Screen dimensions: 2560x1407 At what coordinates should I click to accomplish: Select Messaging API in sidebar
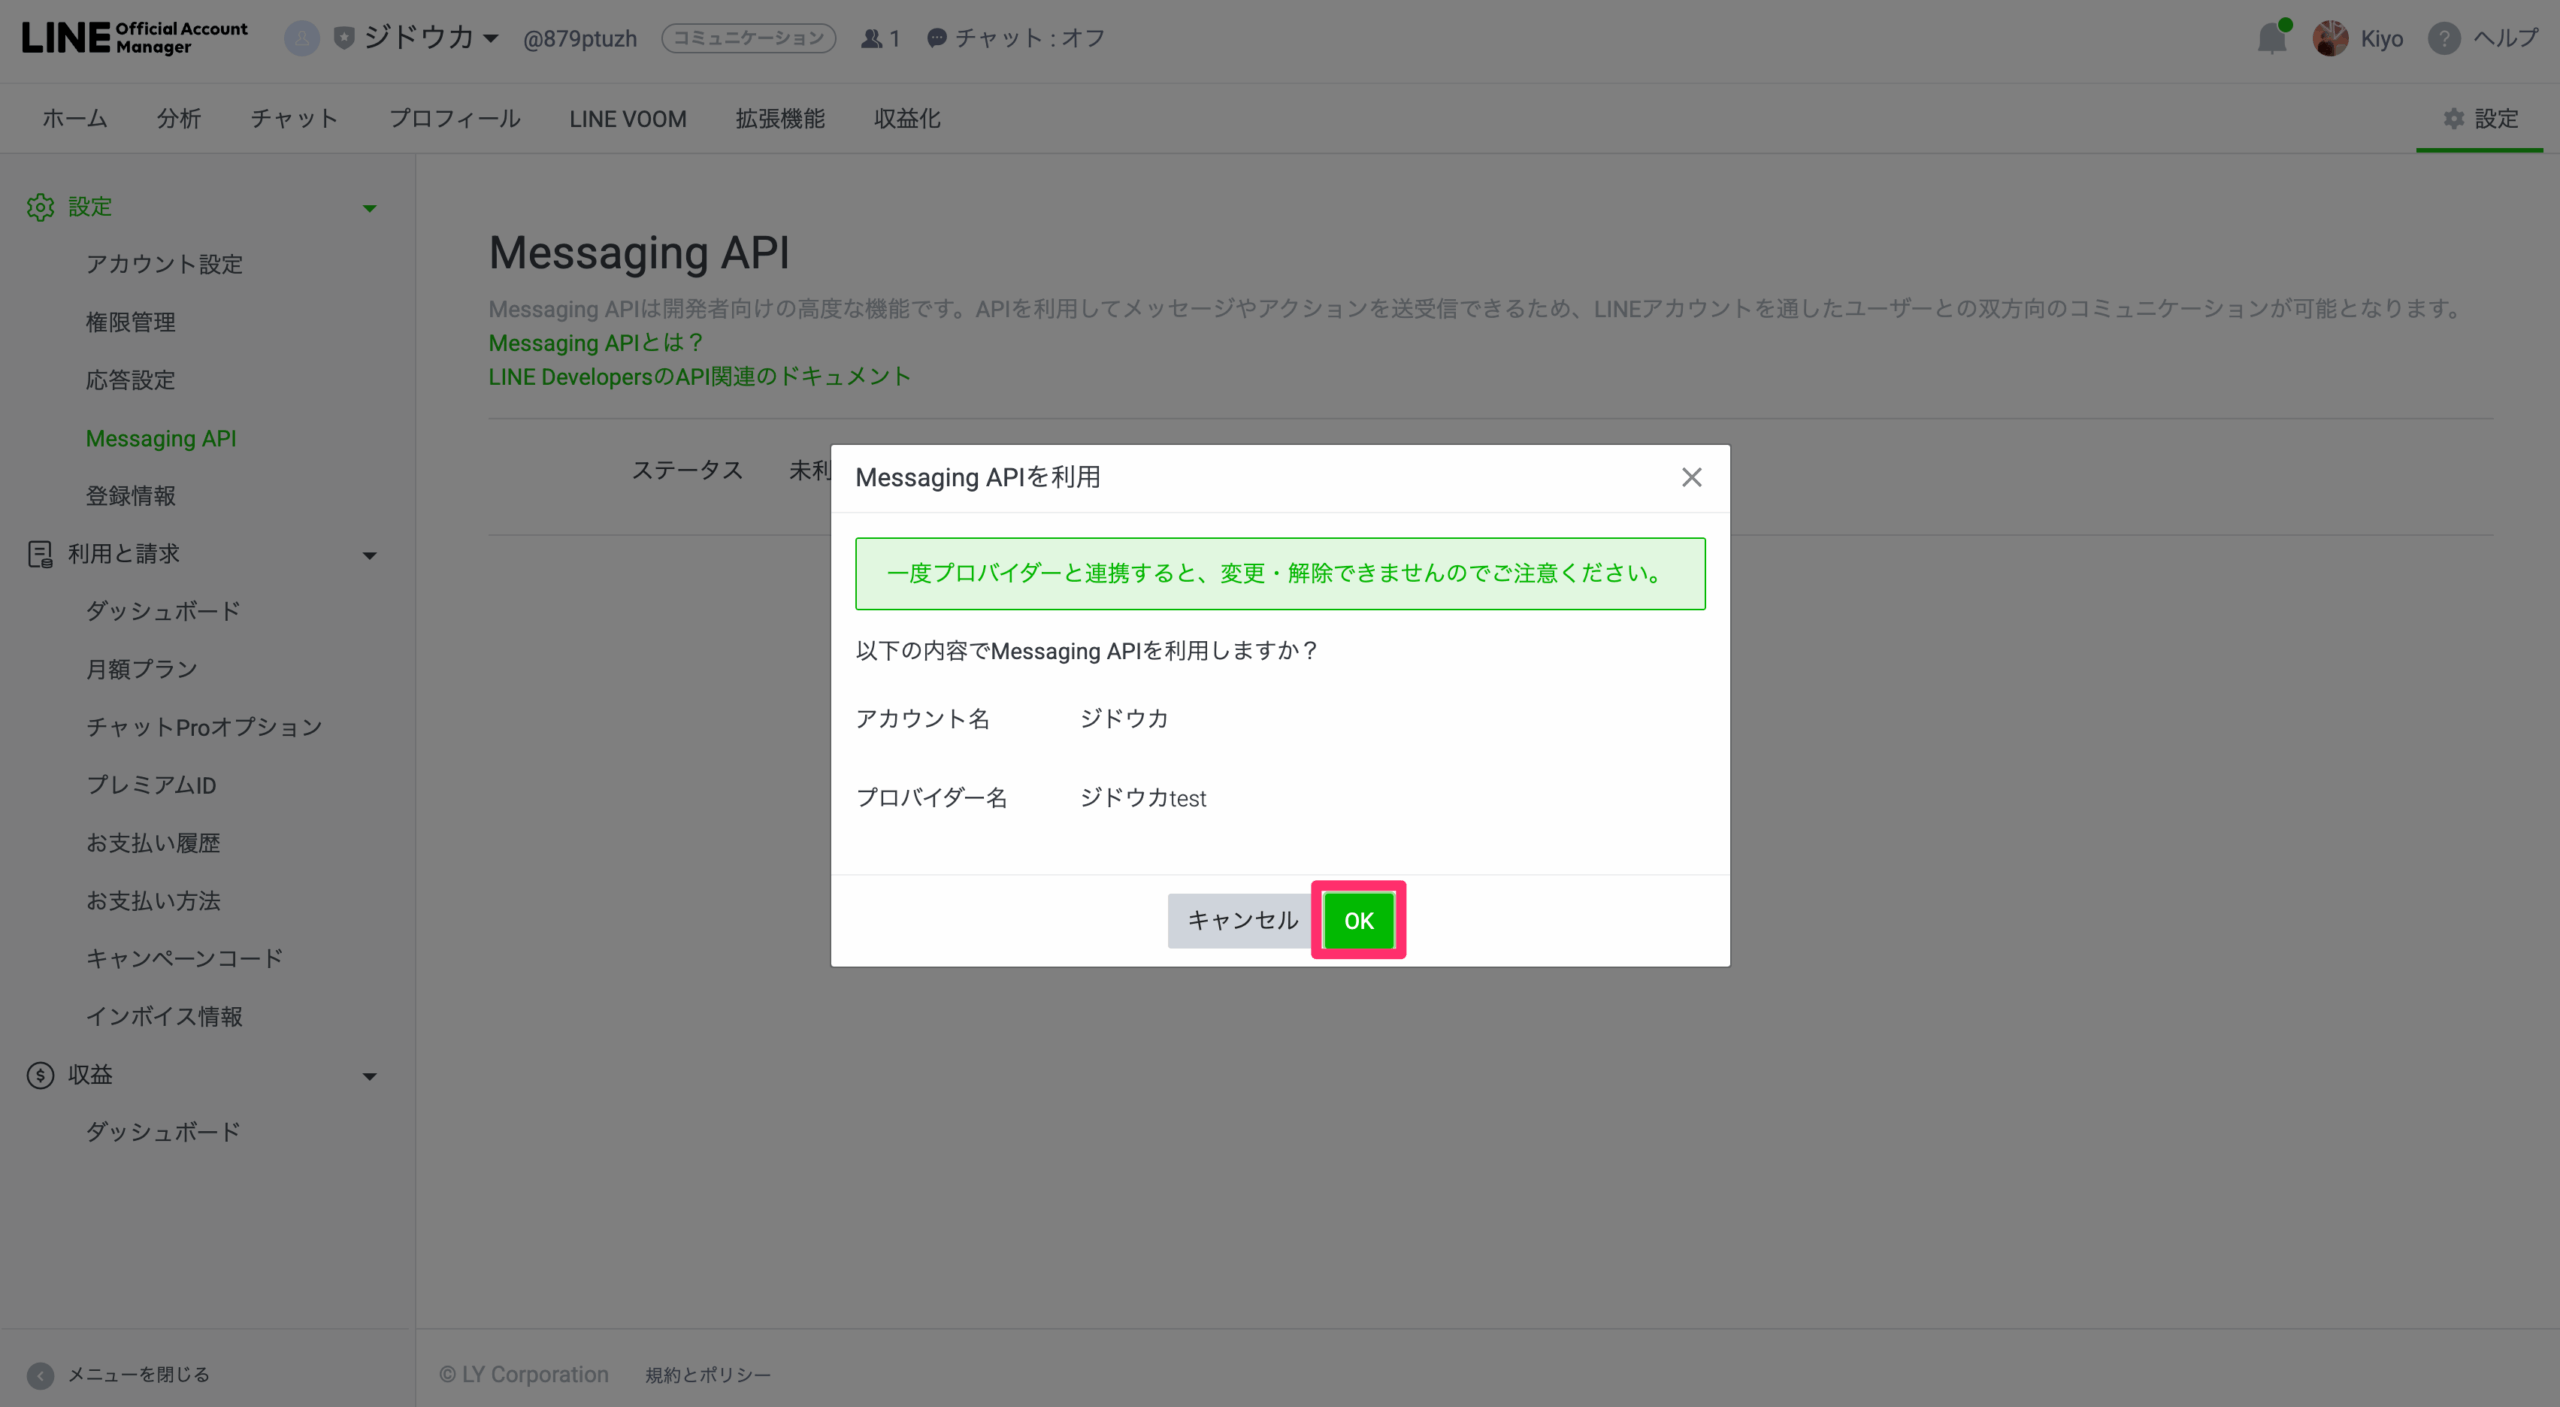[161, 438]
